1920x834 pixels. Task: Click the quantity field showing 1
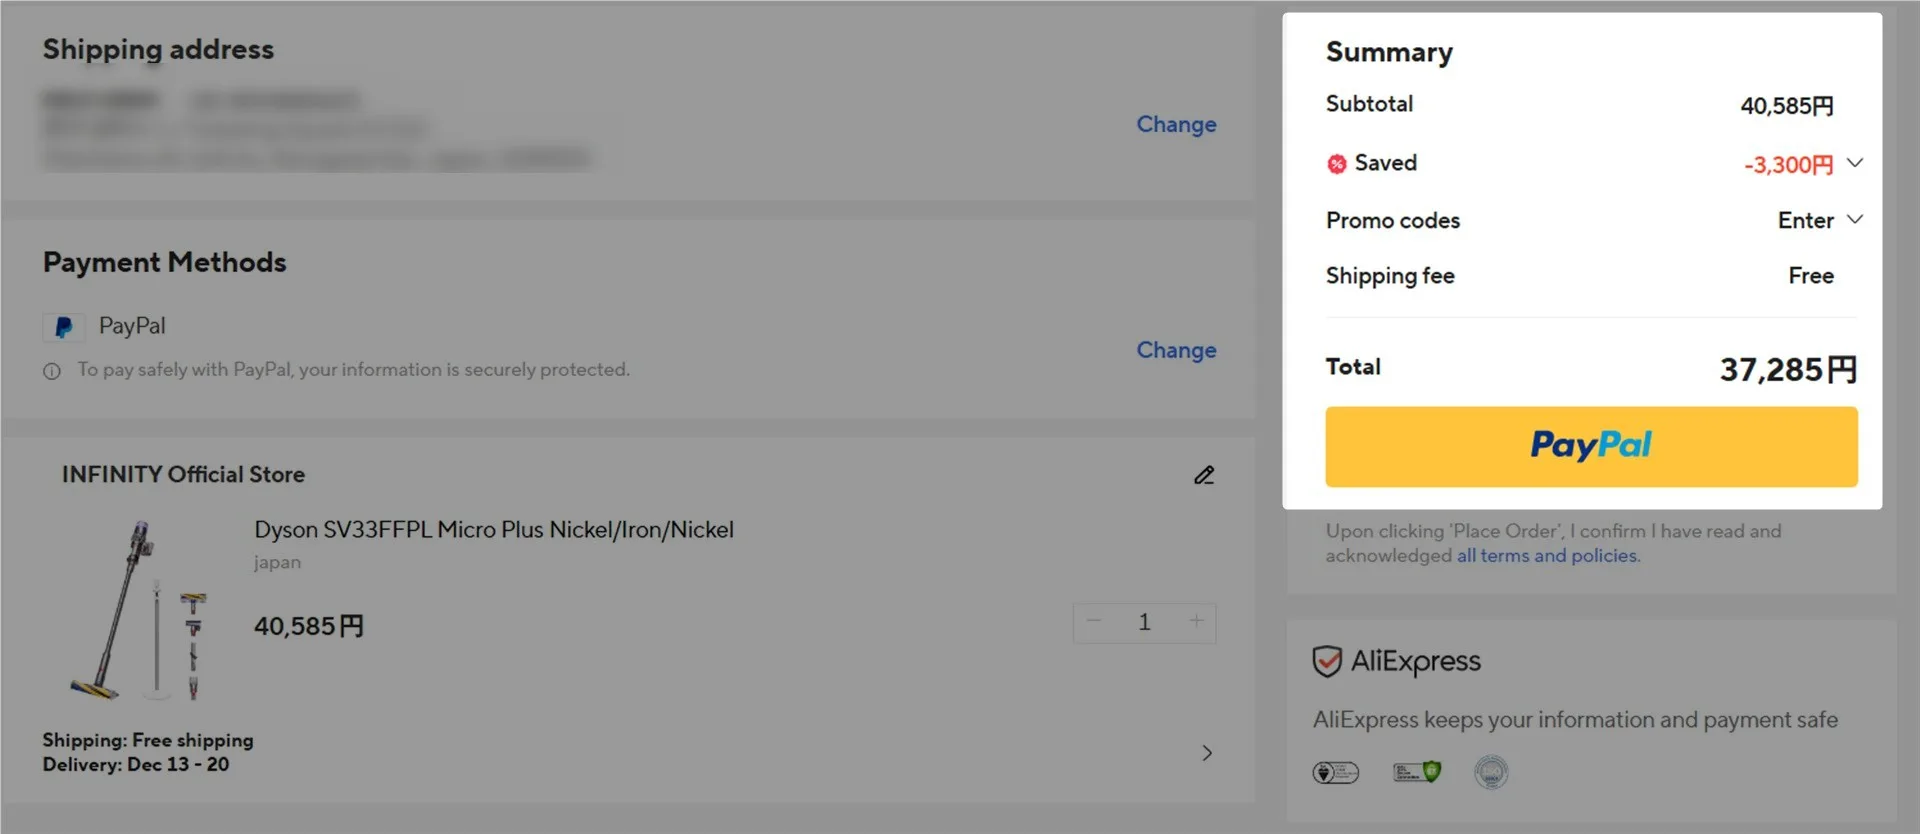click(x=1144, y=622)
